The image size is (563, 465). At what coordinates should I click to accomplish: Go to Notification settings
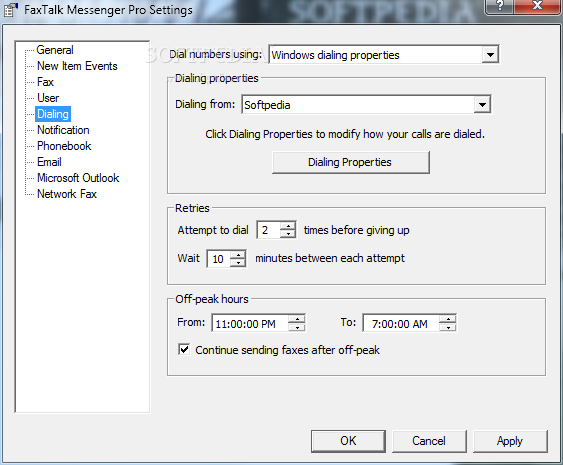(x=63, y=130)
